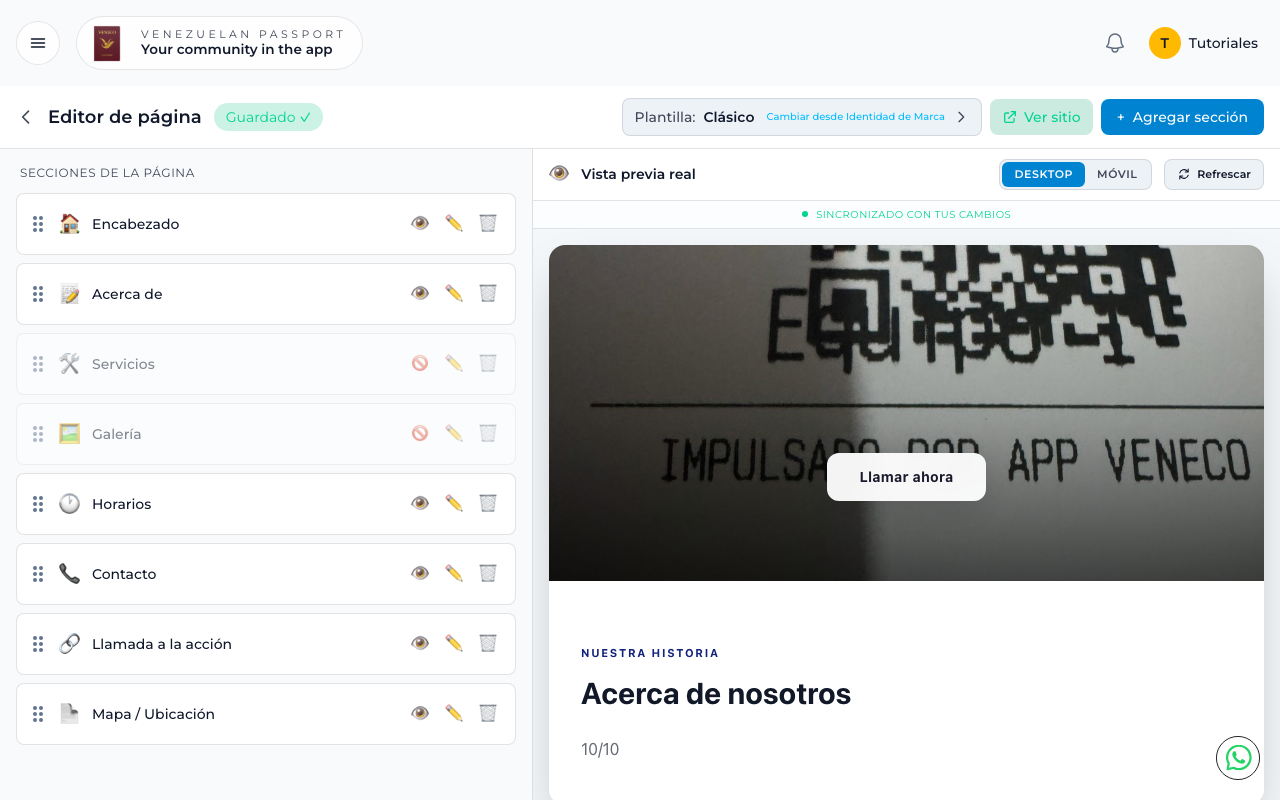Image resolution: width=1280 pixels, height=800 pixels.
Task: Edit the Galería section
Action: pos(454,433)
